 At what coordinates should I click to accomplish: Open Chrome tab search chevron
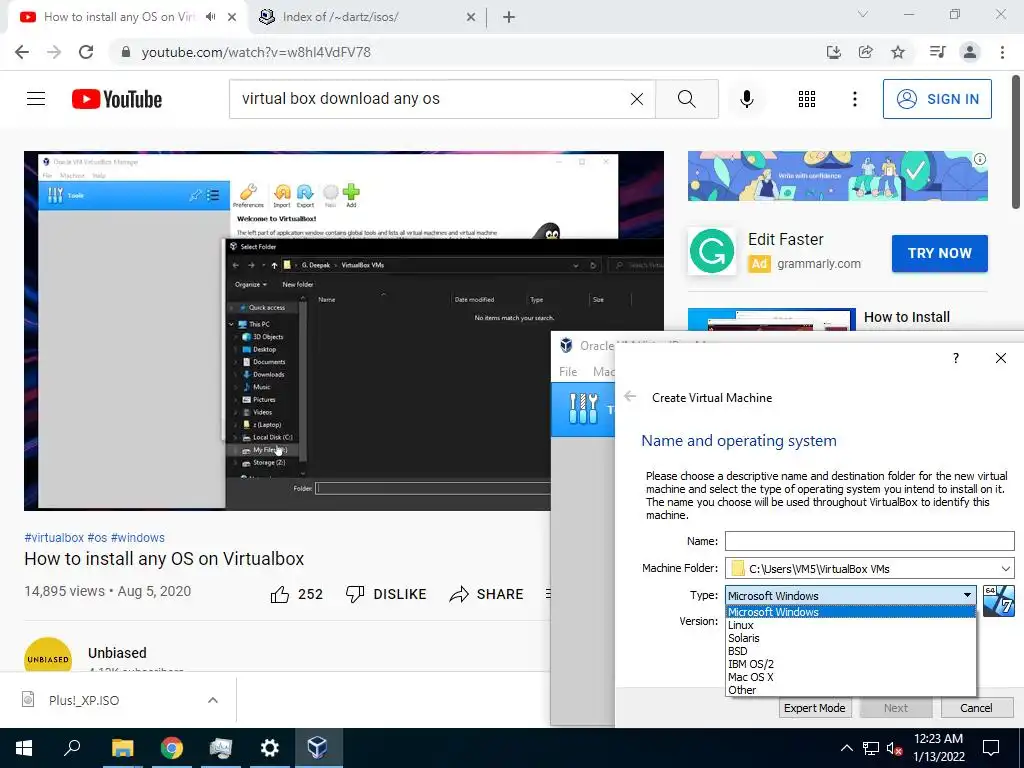point(863,14)
